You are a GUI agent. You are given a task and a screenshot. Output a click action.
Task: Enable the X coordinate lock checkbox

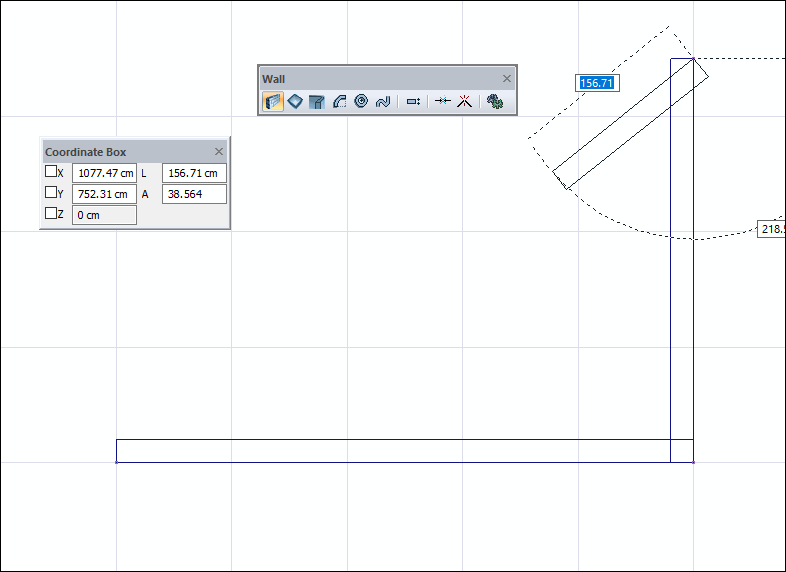point(51,172)
